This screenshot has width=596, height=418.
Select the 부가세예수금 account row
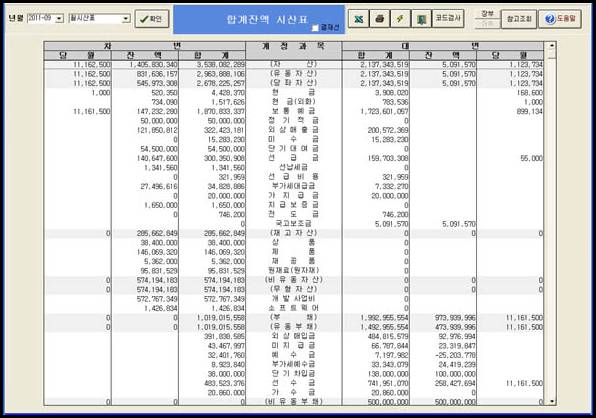pos(293,364)
